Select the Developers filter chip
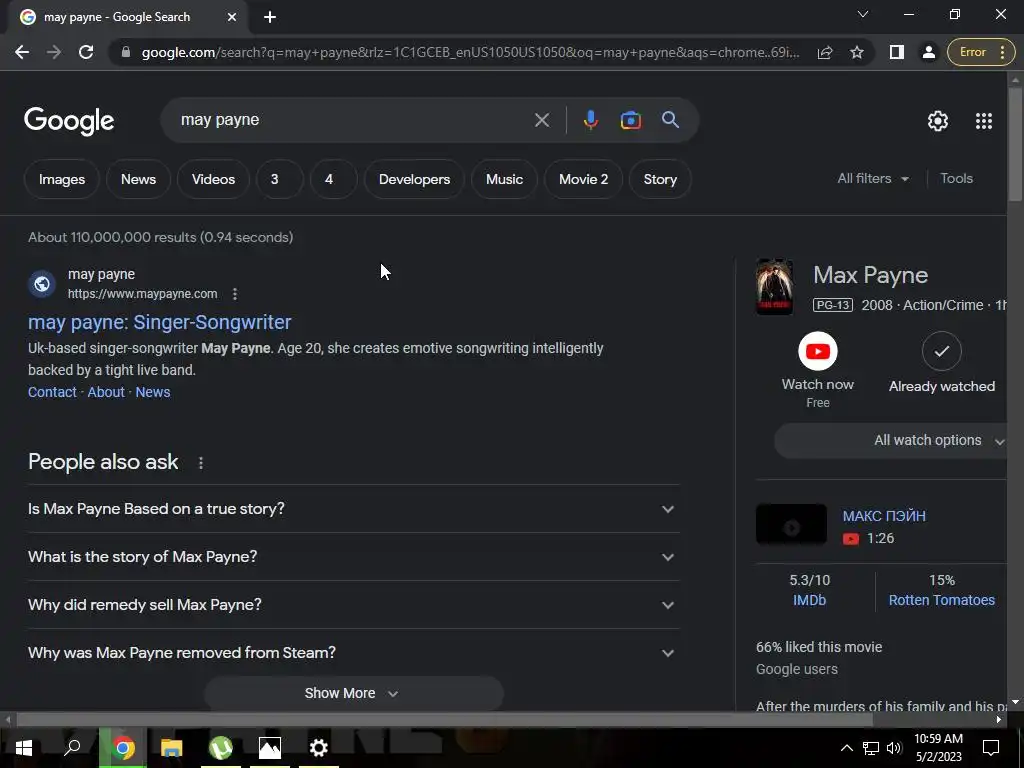Image resolution: width=1024 pixels, height=768 pixels. [414, 179]
